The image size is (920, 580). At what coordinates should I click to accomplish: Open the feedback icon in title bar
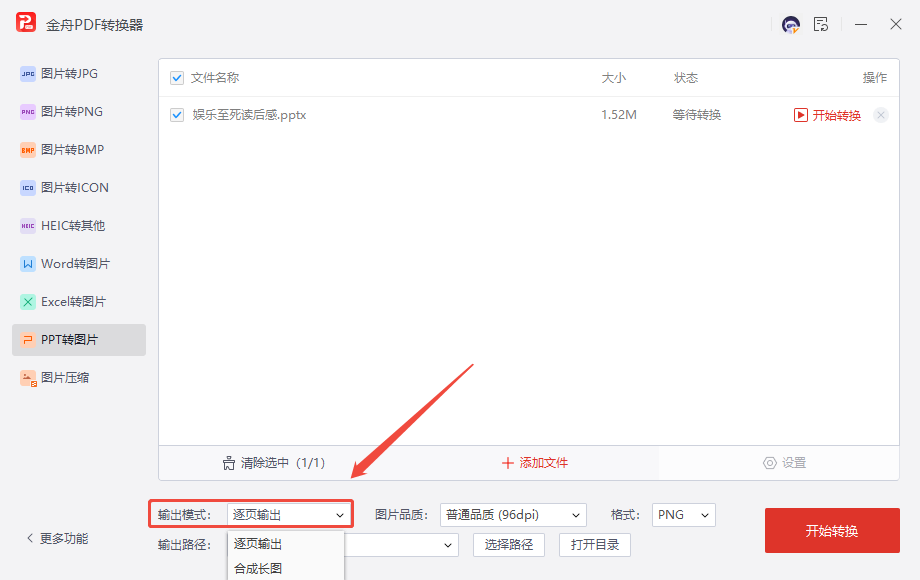click(821, 24)
